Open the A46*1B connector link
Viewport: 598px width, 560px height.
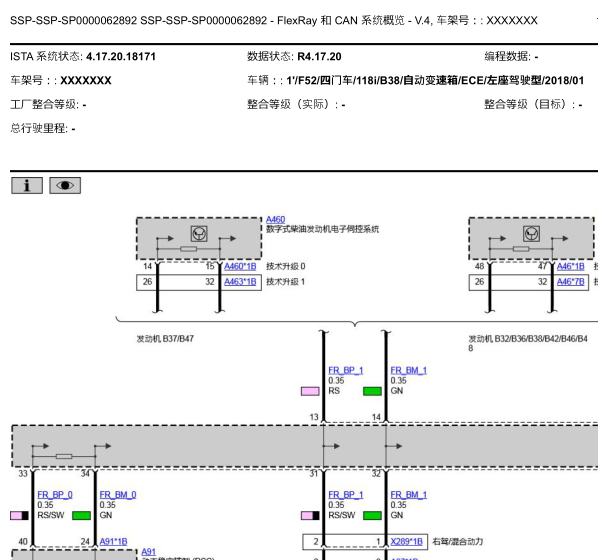[571, 266]
